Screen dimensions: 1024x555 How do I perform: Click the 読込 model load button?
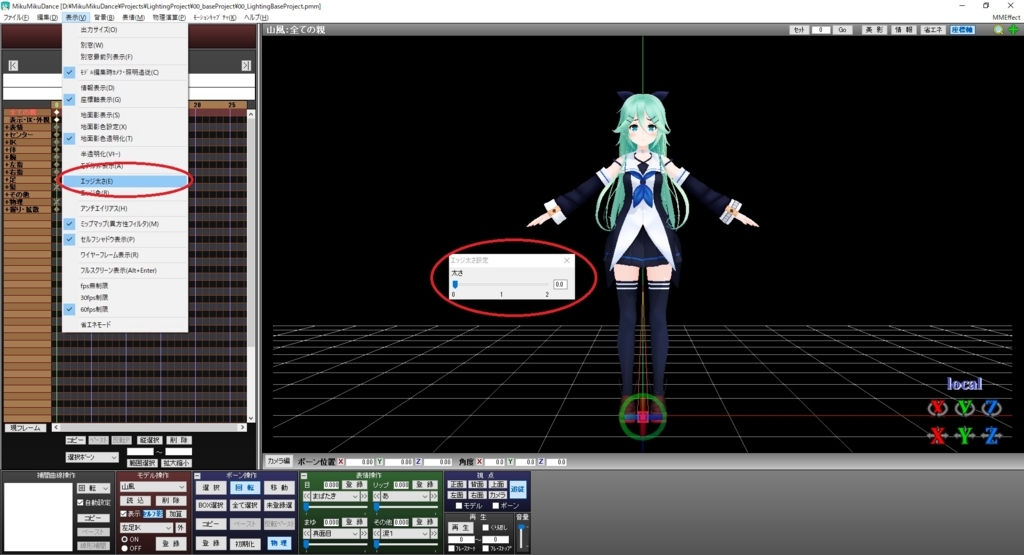point(135,501)
